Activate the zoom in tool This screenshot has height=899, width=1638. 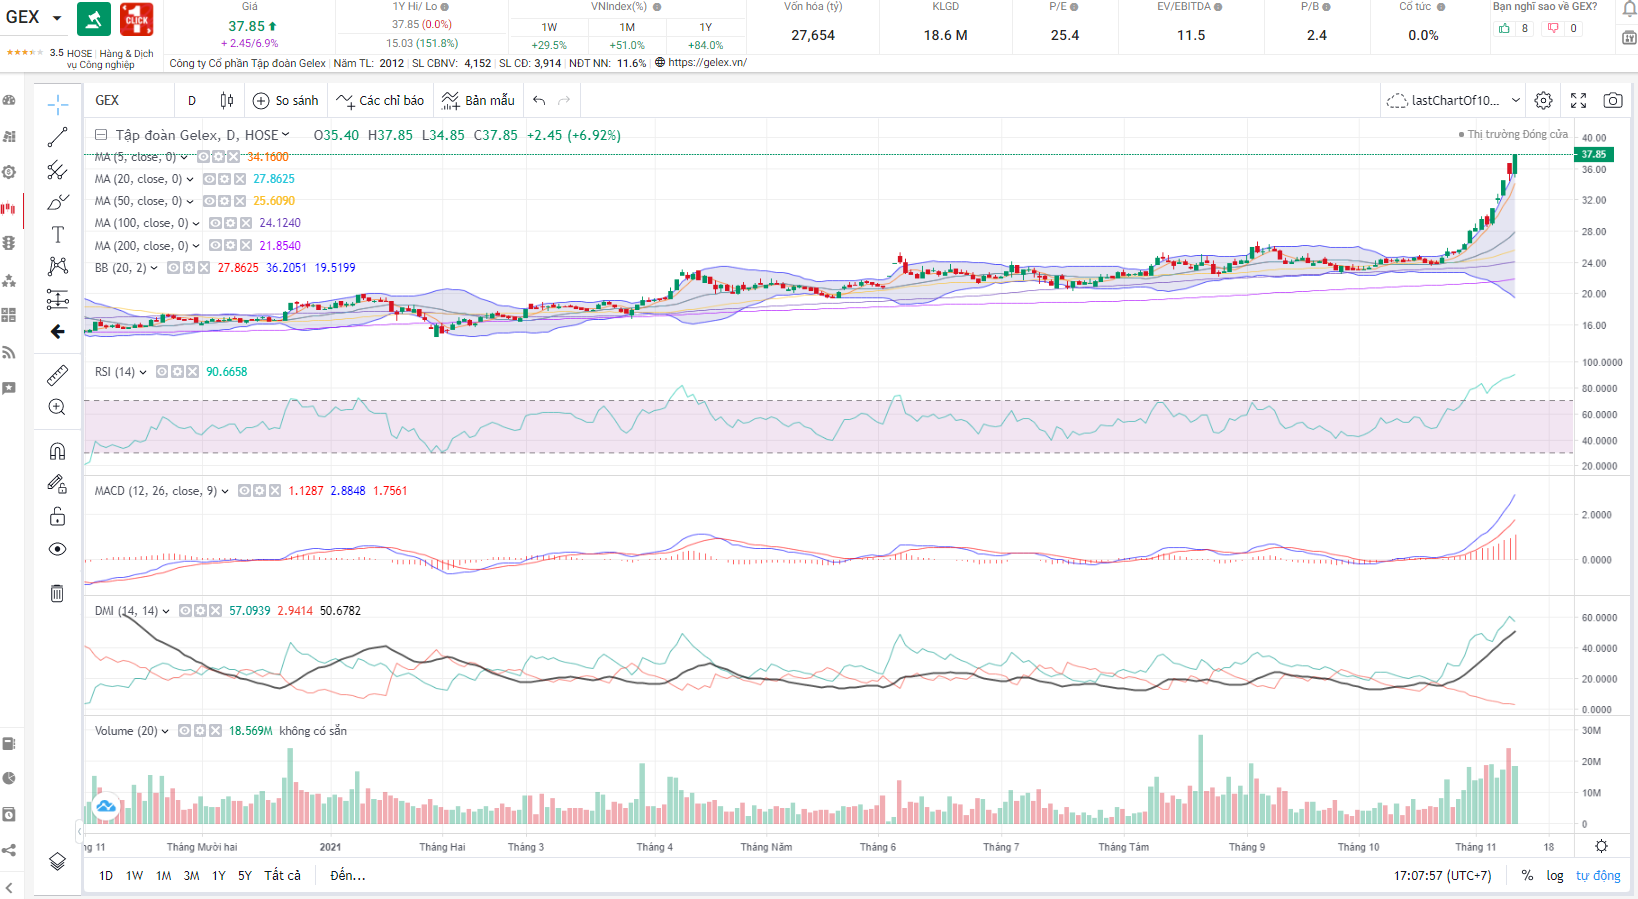point(58,407)
